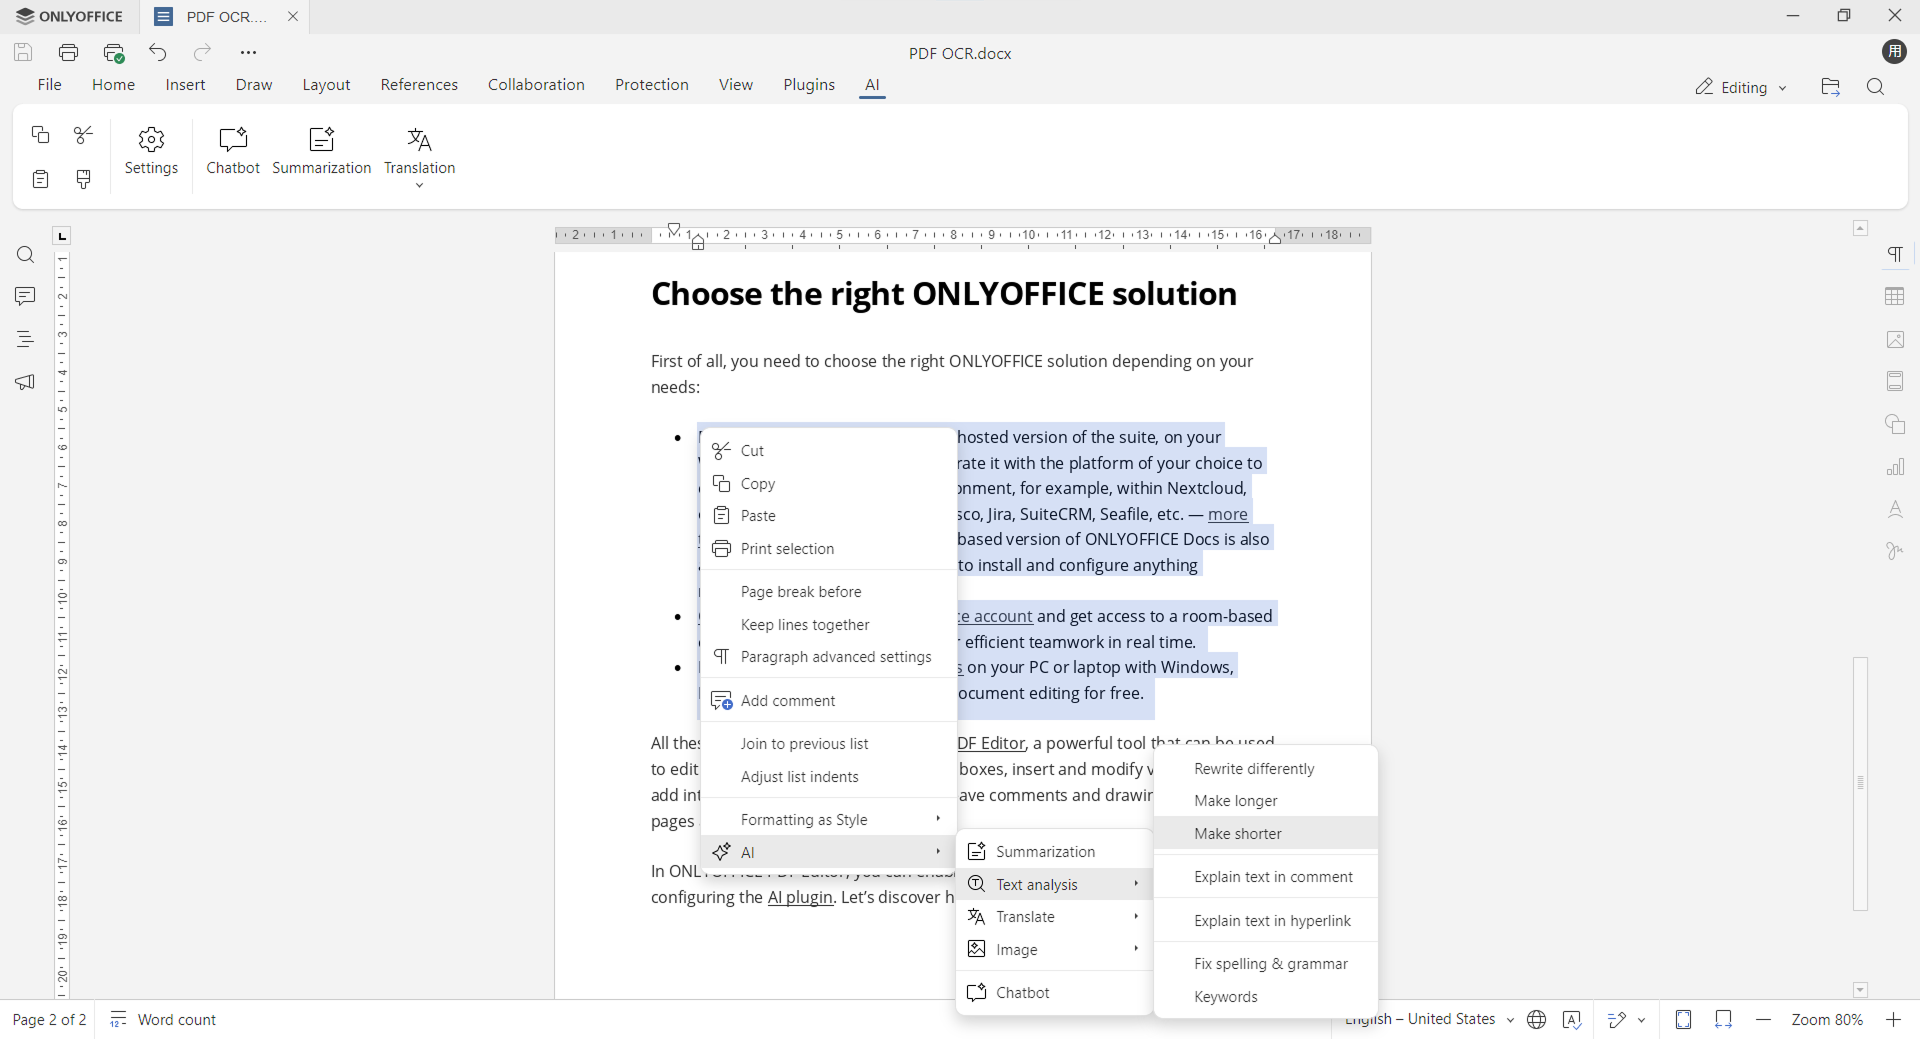Open the AI Settings gear icon
The width and height of the screenshot is (1920, 1039).
151,151
